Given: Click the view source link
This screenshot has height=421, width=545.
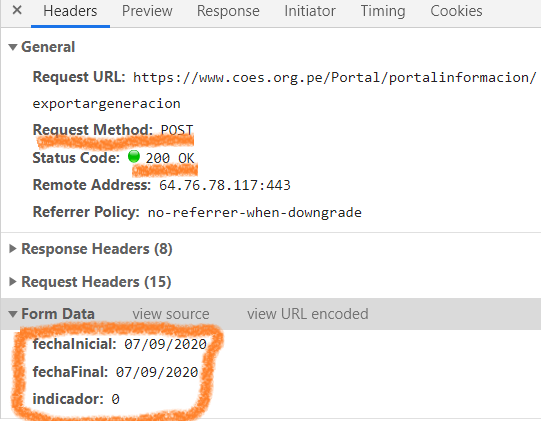Looking at the screenshot, I should tap(171, 314).
